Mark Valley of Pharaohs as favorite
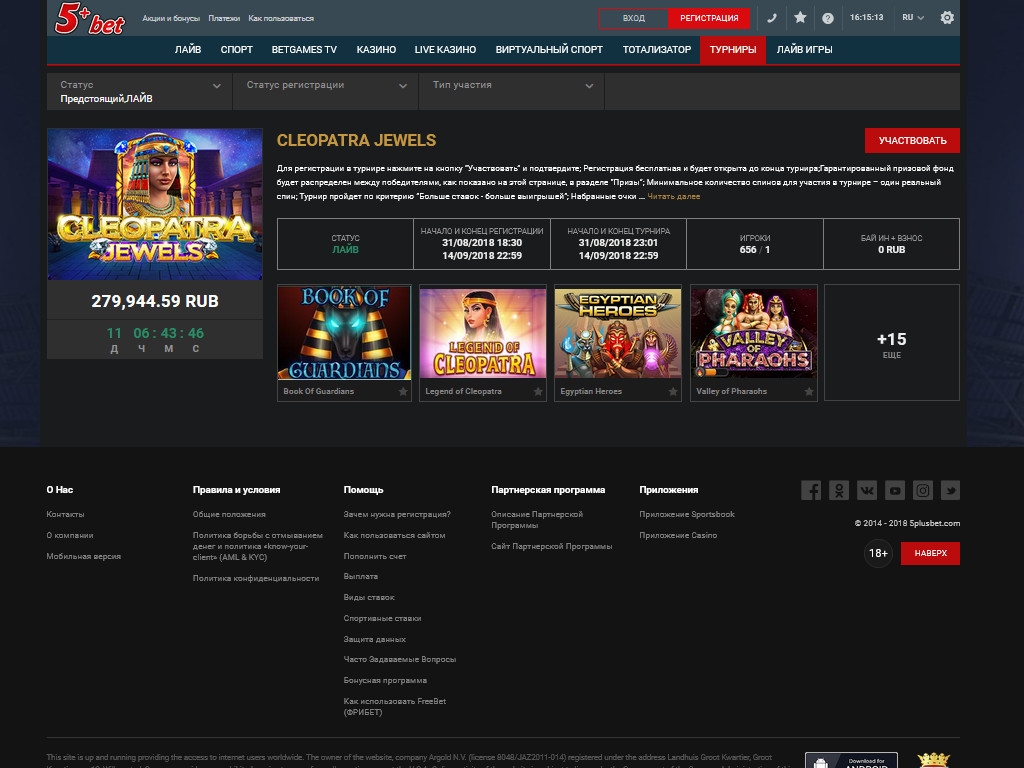Screen dimensions: 1024x768 tap(809, 392)
